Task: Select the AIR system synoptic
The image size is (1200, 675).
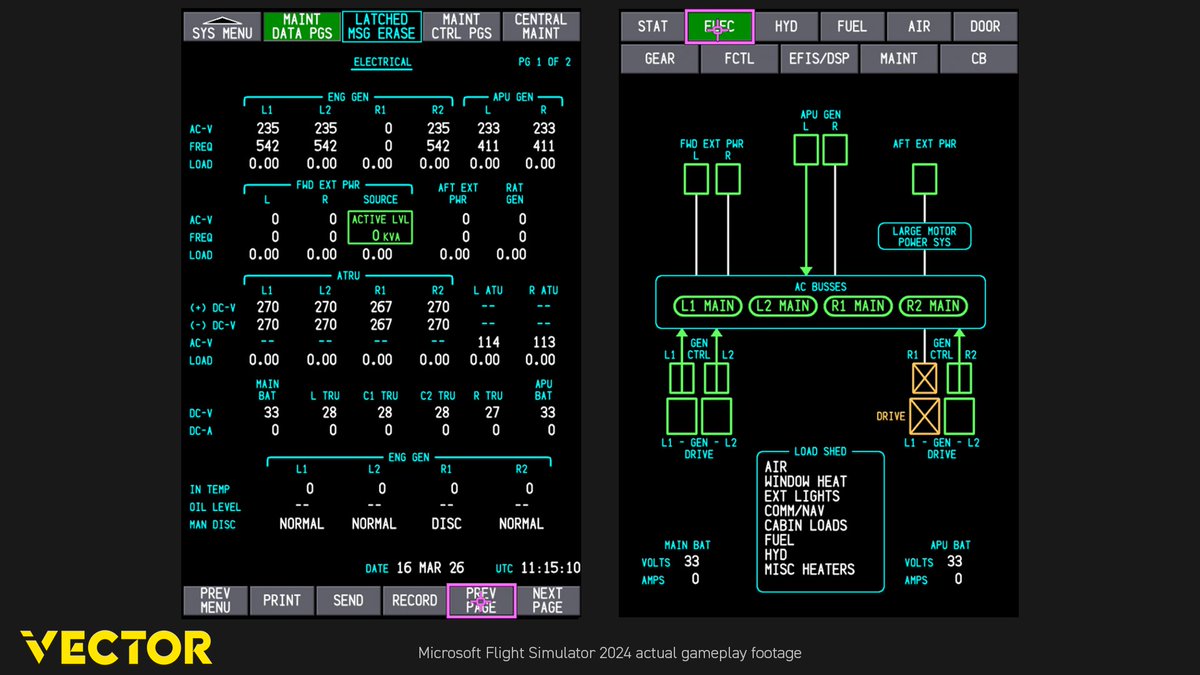Action: 919,26
